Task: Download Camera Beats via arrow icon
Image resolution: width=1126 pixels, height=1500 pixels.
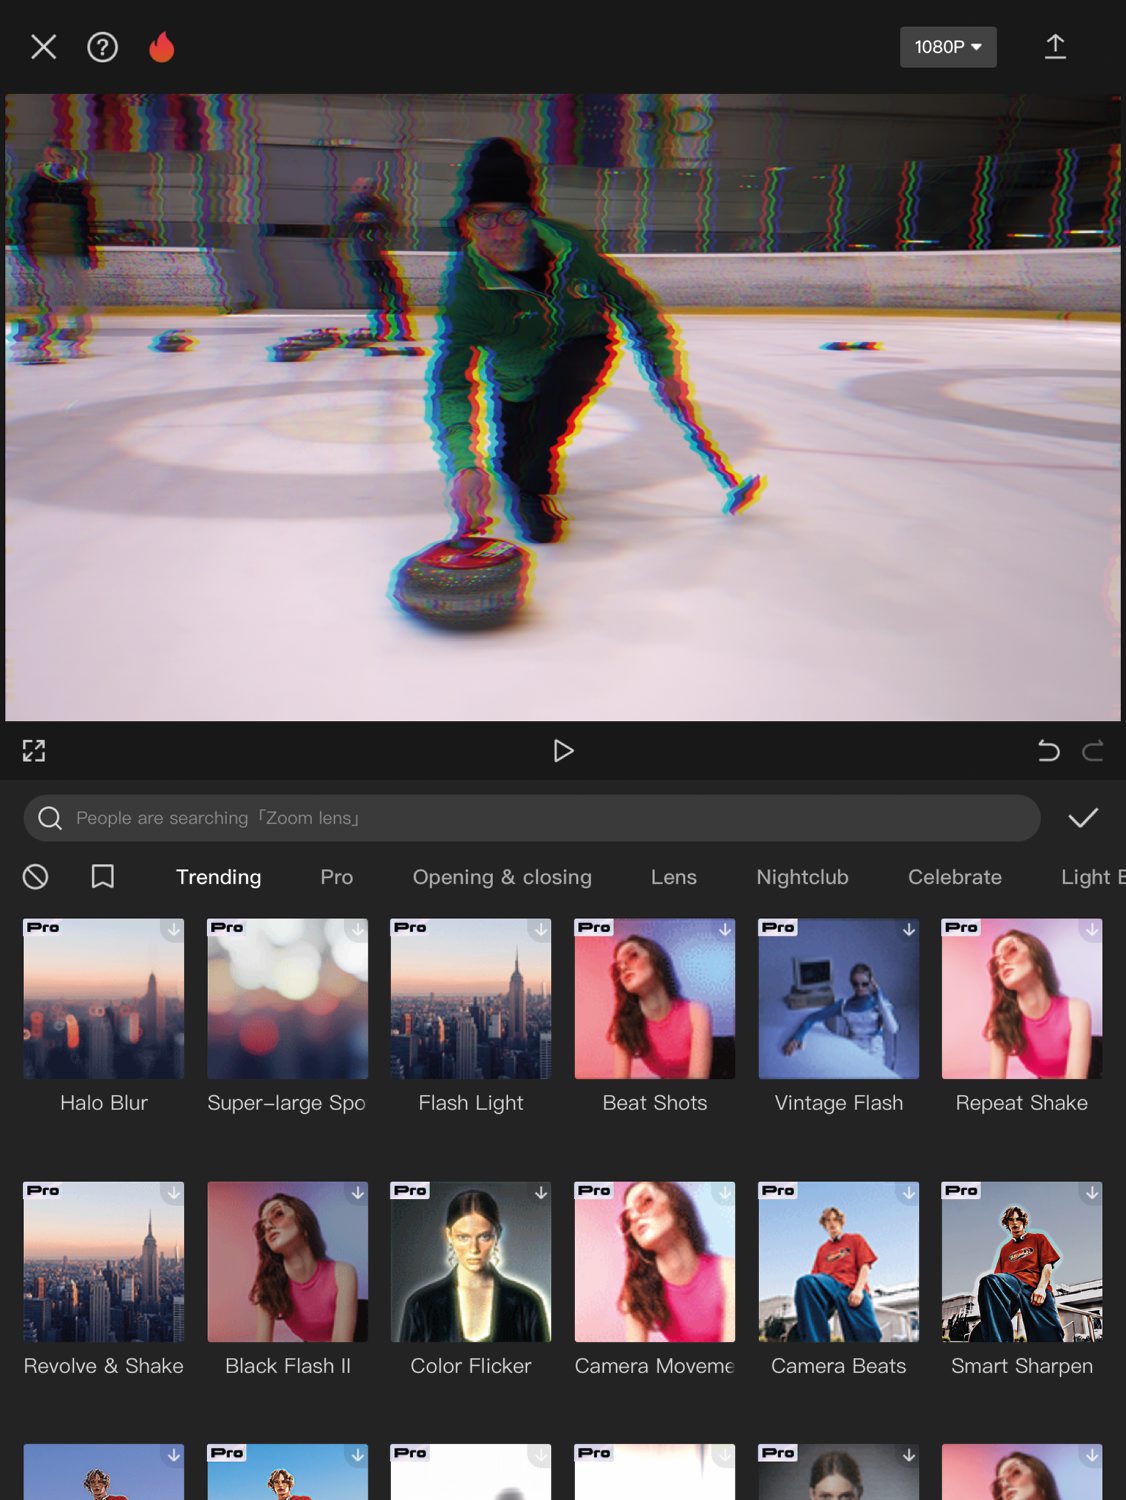Action: (909, 1193)
